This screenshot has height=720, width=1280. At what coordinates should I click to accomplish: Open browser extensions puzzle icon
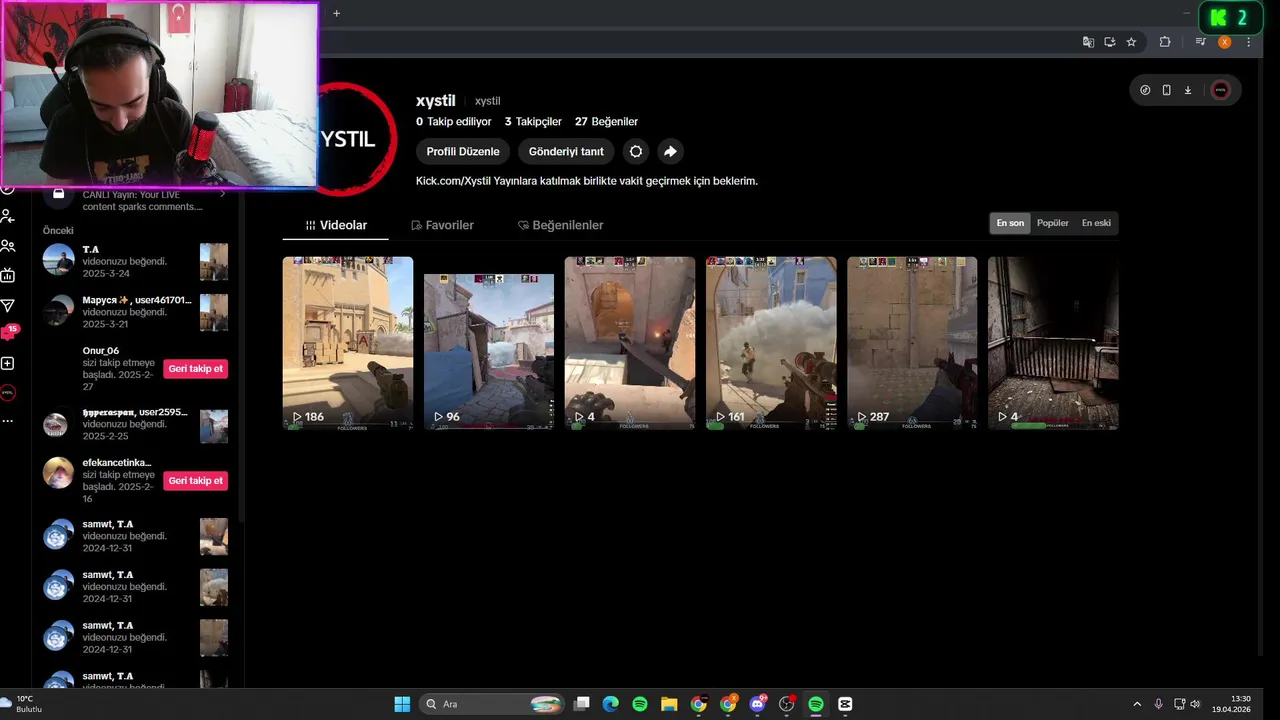point(1165,42)
